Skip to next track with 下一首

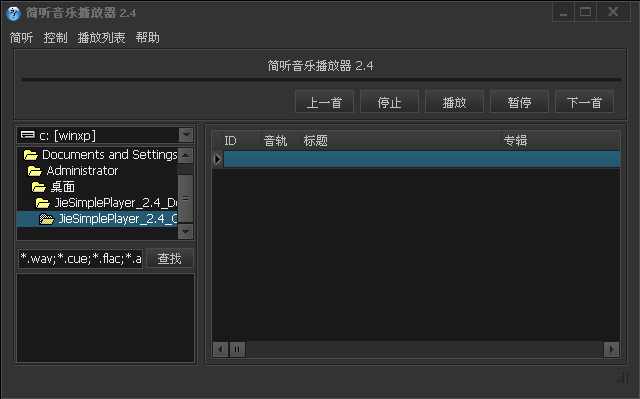[x=584, y=102]
